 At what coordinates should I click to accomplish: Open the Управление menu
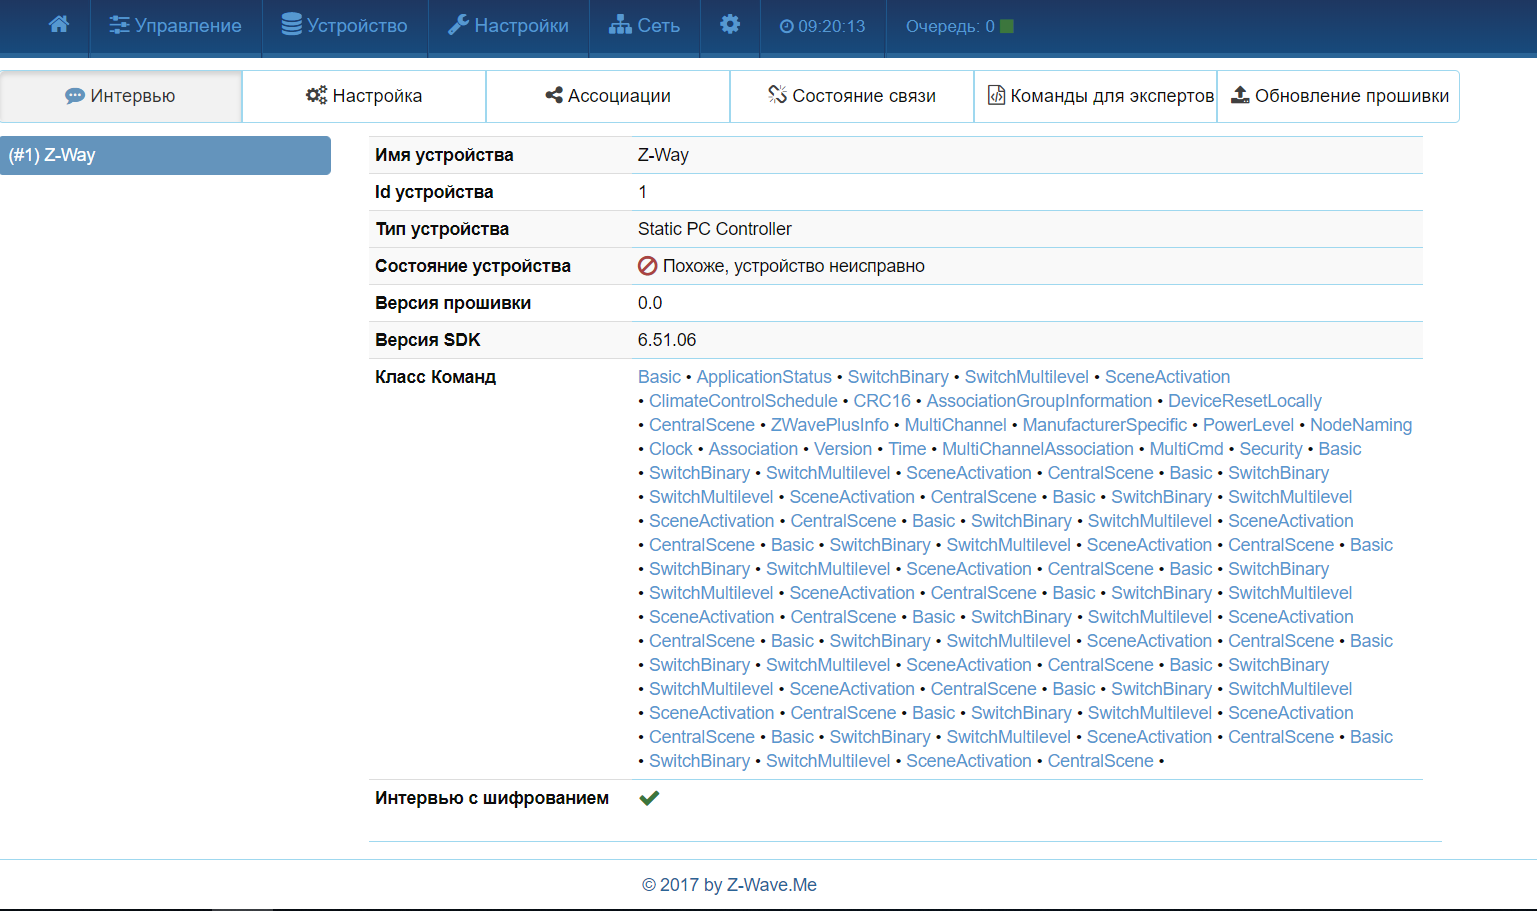(x=176, y=26)
